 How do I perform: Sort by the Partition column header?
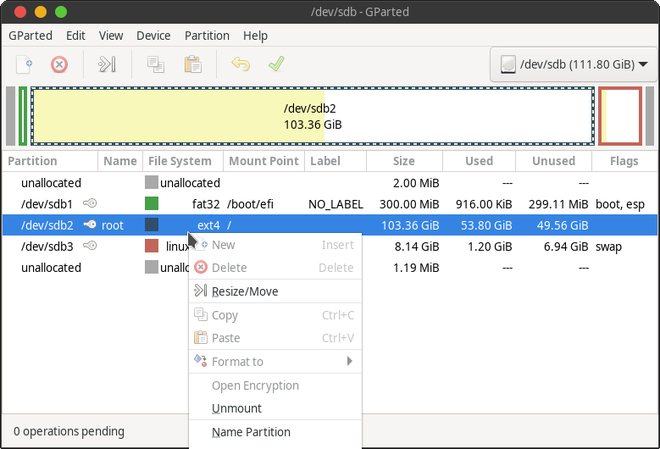[50, 161]
